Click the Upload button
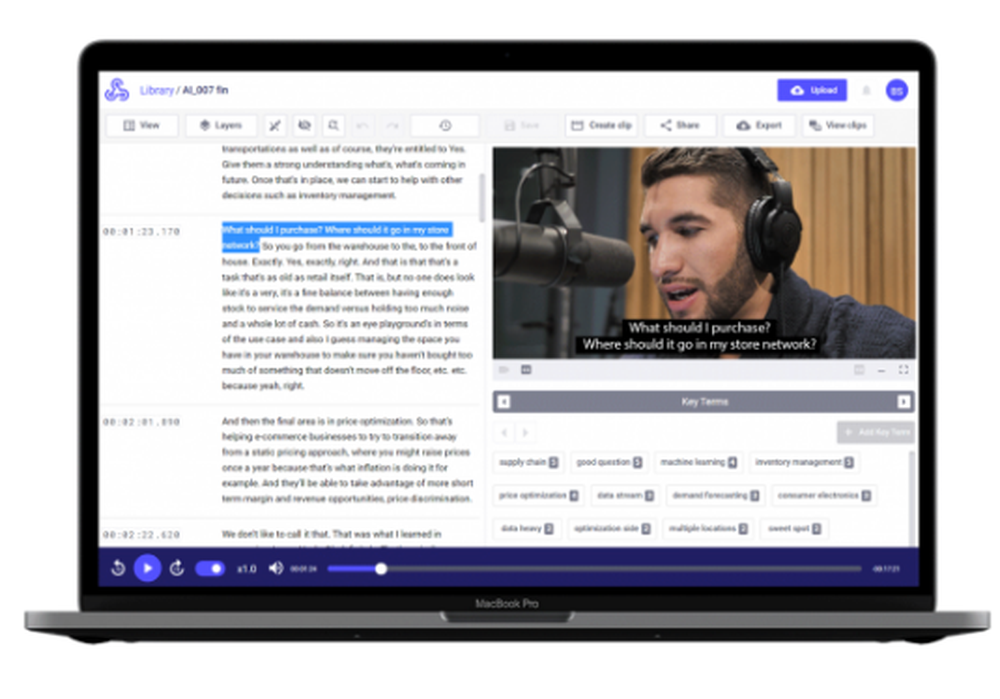1000x699 pixels. (x=812, y=90)
